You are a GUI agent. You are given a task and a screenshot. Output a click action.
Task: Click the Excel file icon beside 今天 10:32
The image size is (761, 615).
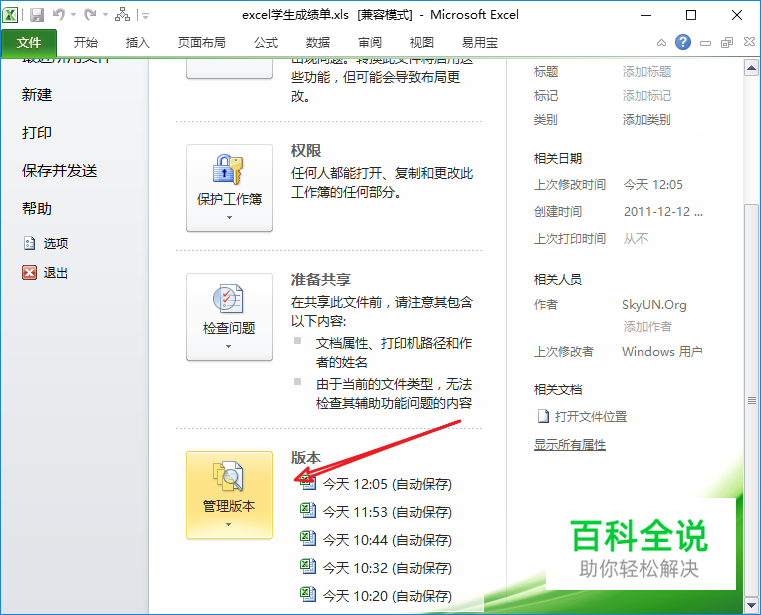308,566
